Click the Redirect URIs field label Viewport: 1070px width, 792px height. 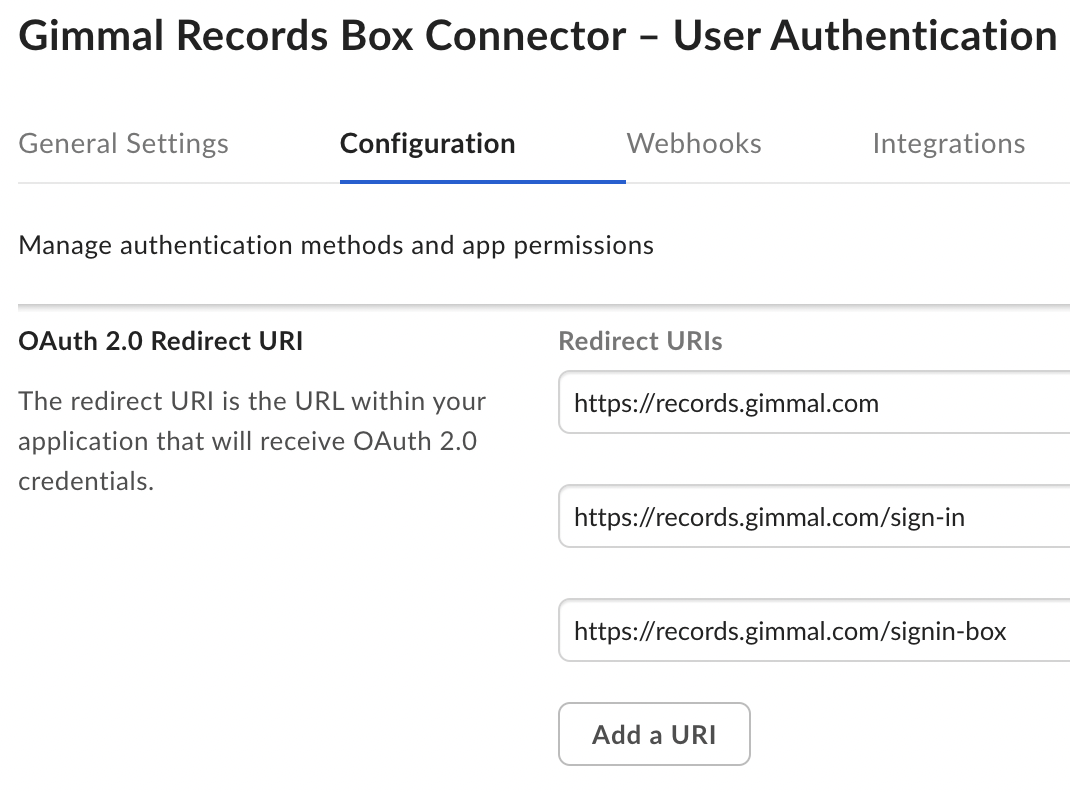[640, 342]
